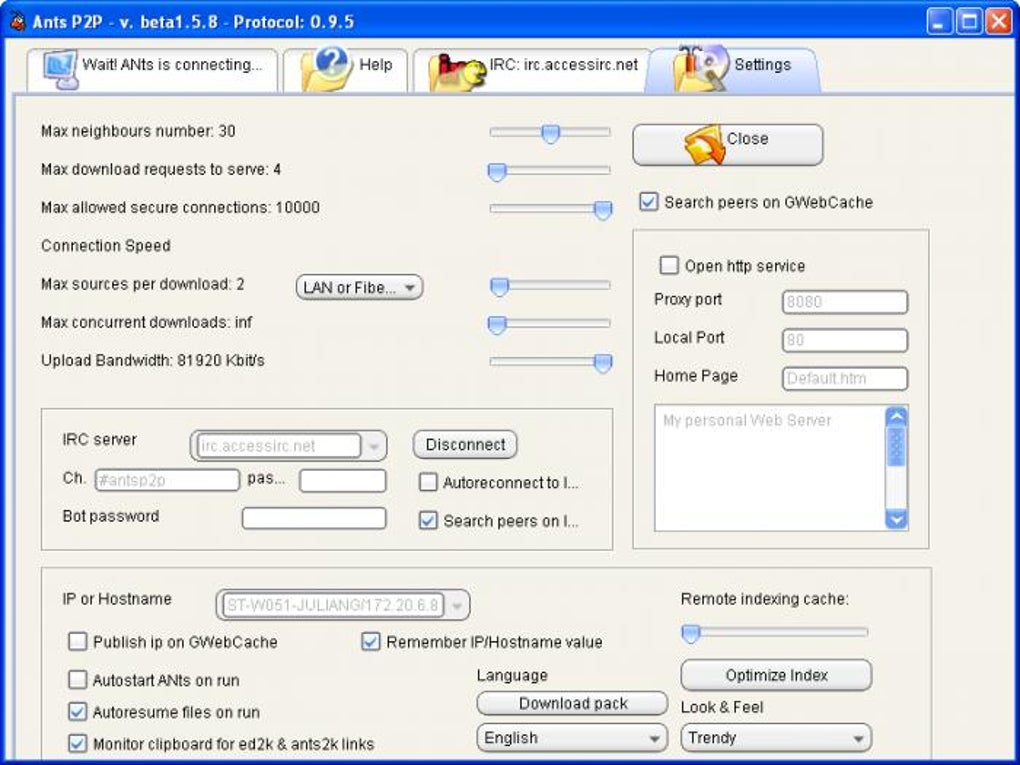The height and width of the screenshot is (765, 1020).
Task: Click Max sources per download slider handle
Action: (499, 287)
